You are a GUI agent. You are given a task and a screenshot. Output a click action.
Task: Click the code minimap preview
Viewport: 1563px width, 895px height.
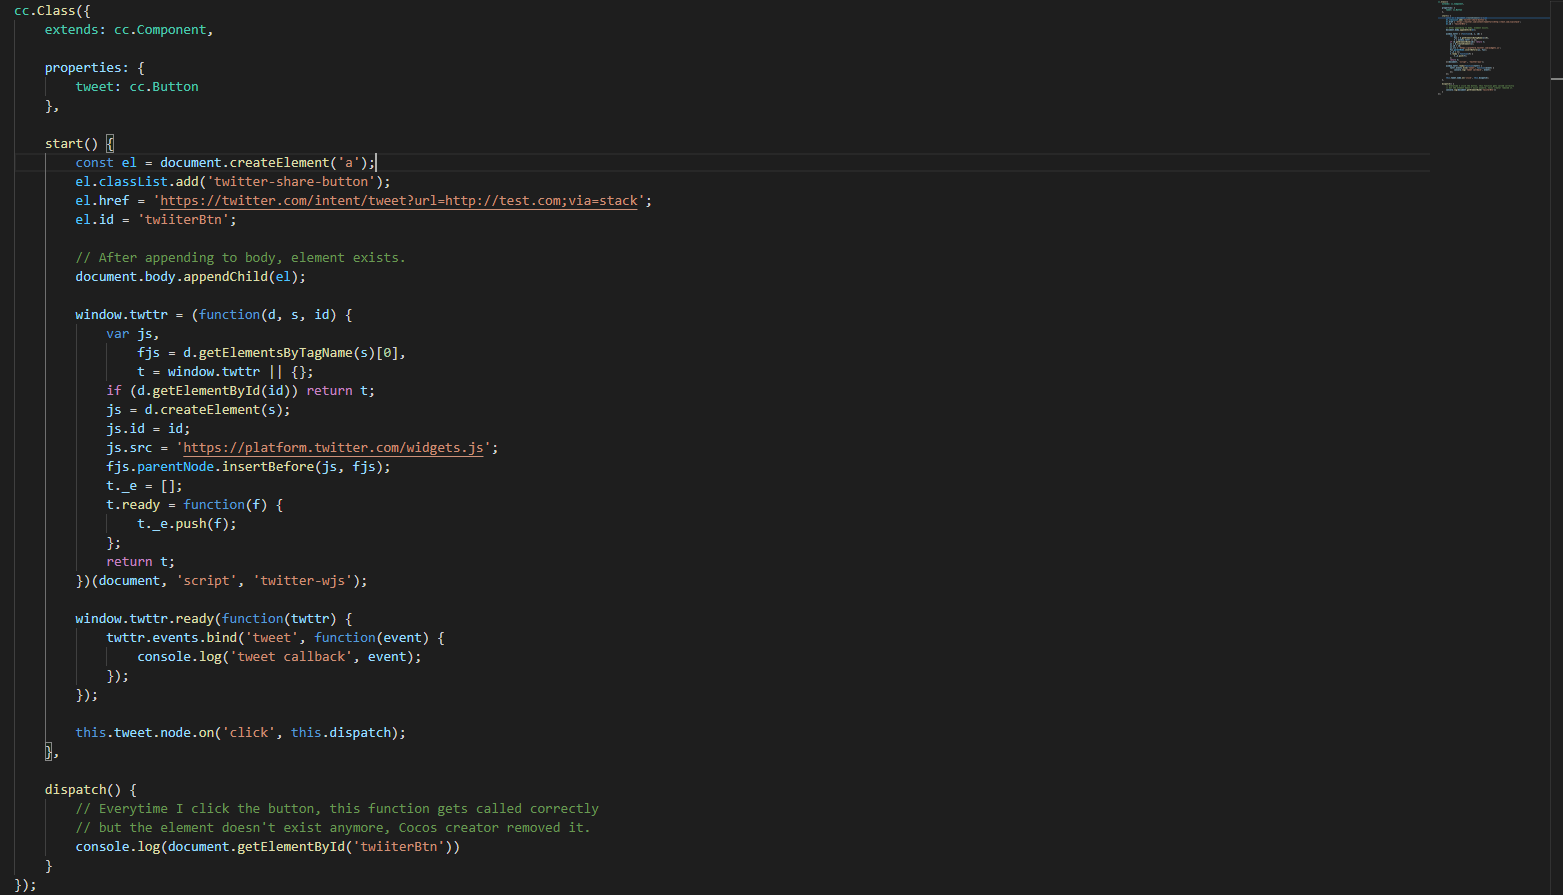[1479, 48]
